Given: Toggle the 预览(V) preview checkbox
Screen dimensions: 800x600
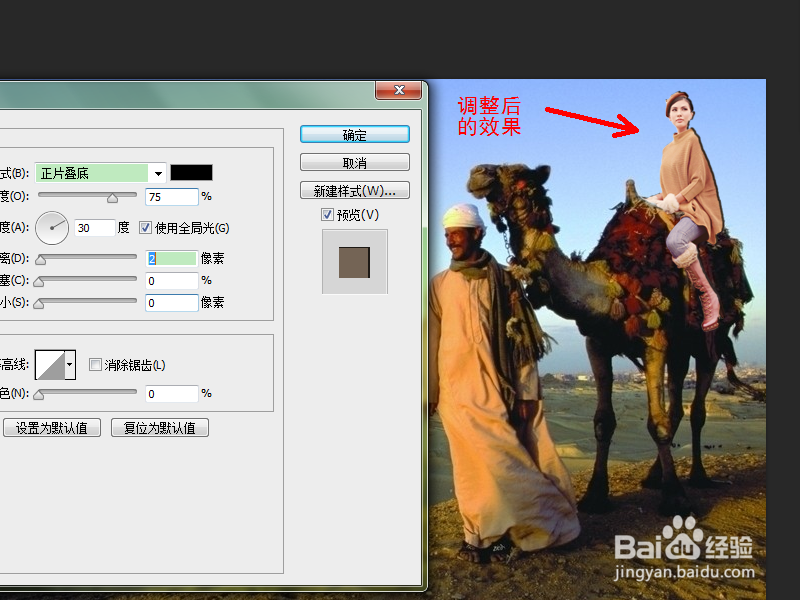Looking at the screenshot, I should (x=328, y=215).
